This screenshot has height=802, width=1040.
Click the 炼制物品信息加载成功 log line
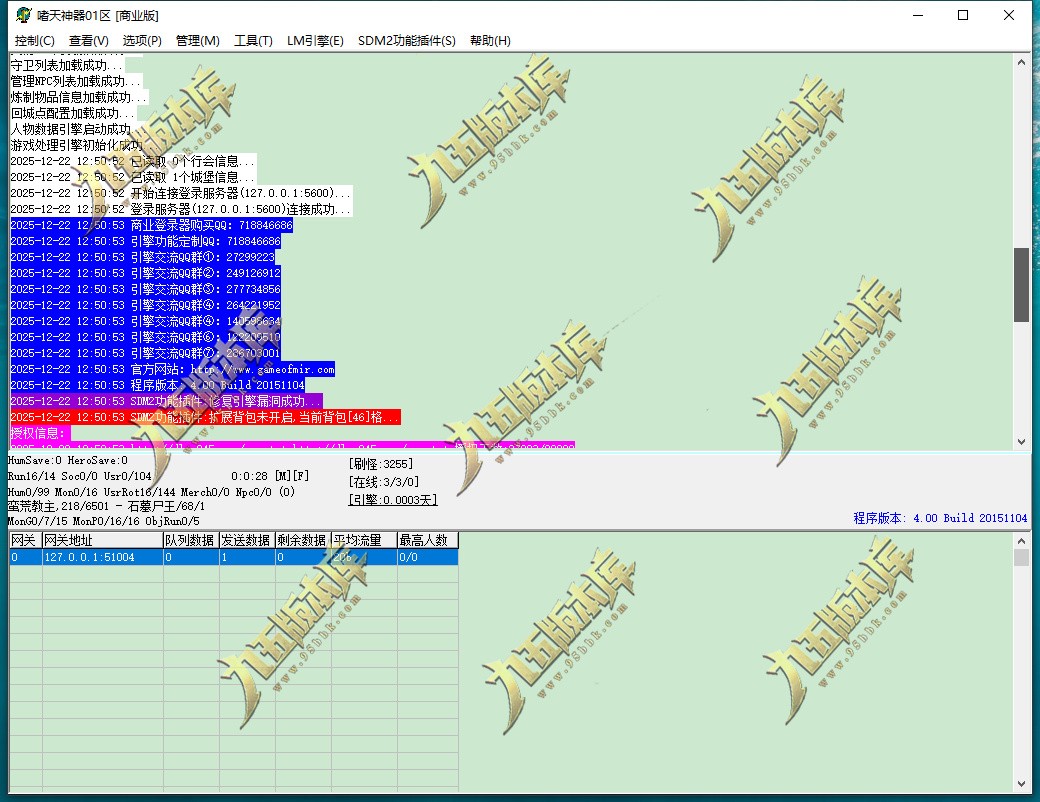(78, 98)
